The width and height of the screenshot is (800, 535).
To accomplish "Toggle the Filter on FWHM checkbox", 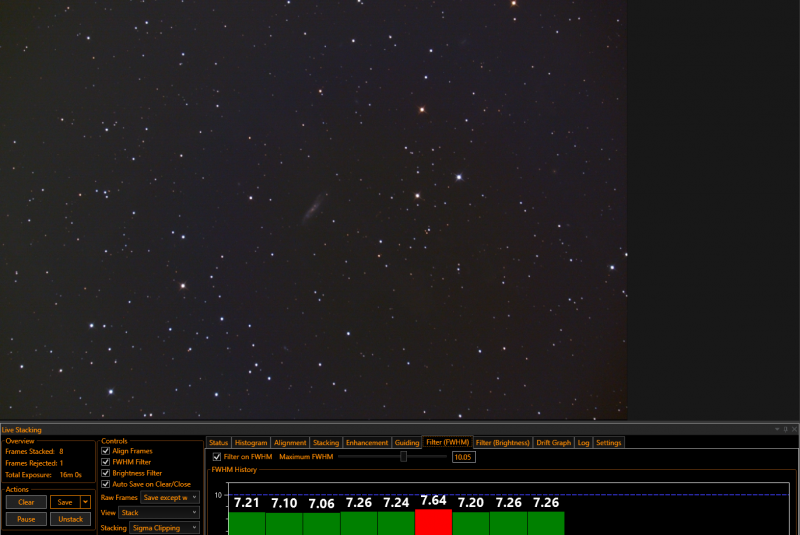I will (x=217, y=457).
